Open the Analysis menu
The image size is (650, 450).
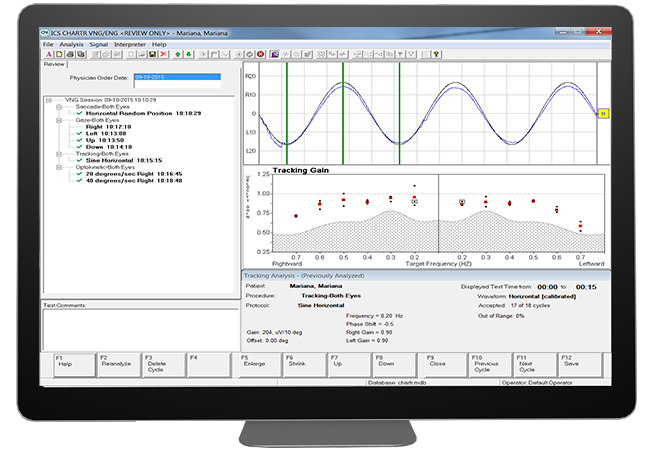pos(71,45)
